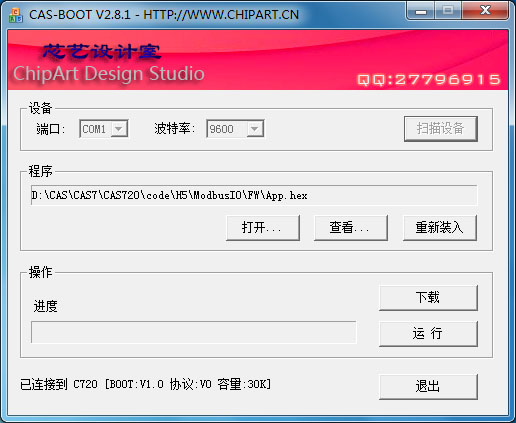Image resolution: width=516 pixels, height=423 pixels.
Task: Click the CAS-BOOT app icon in title bar
Action: tap(16, 15)
